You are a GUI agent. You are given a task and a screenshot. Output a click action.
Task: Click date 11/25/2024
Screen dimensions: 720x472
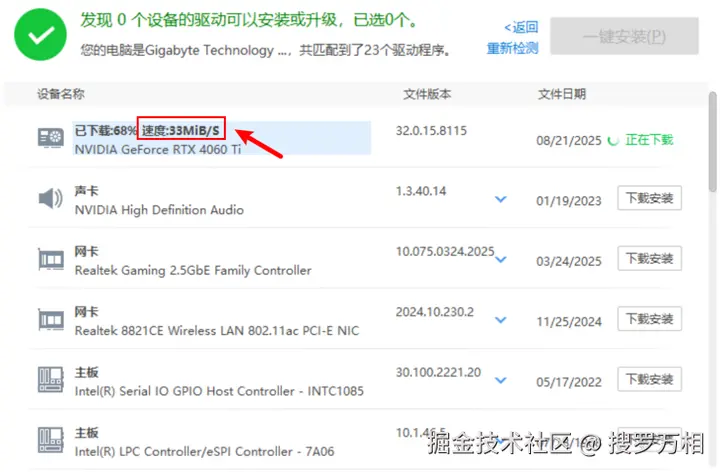coord(569,322)
